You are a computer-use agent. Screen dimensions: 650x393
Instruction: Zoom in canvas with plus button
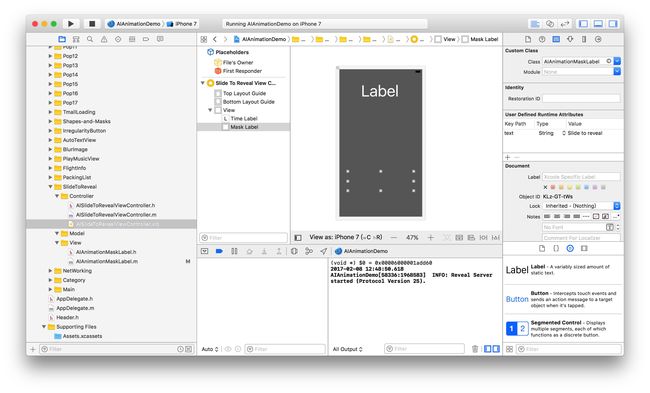(431, 238)
